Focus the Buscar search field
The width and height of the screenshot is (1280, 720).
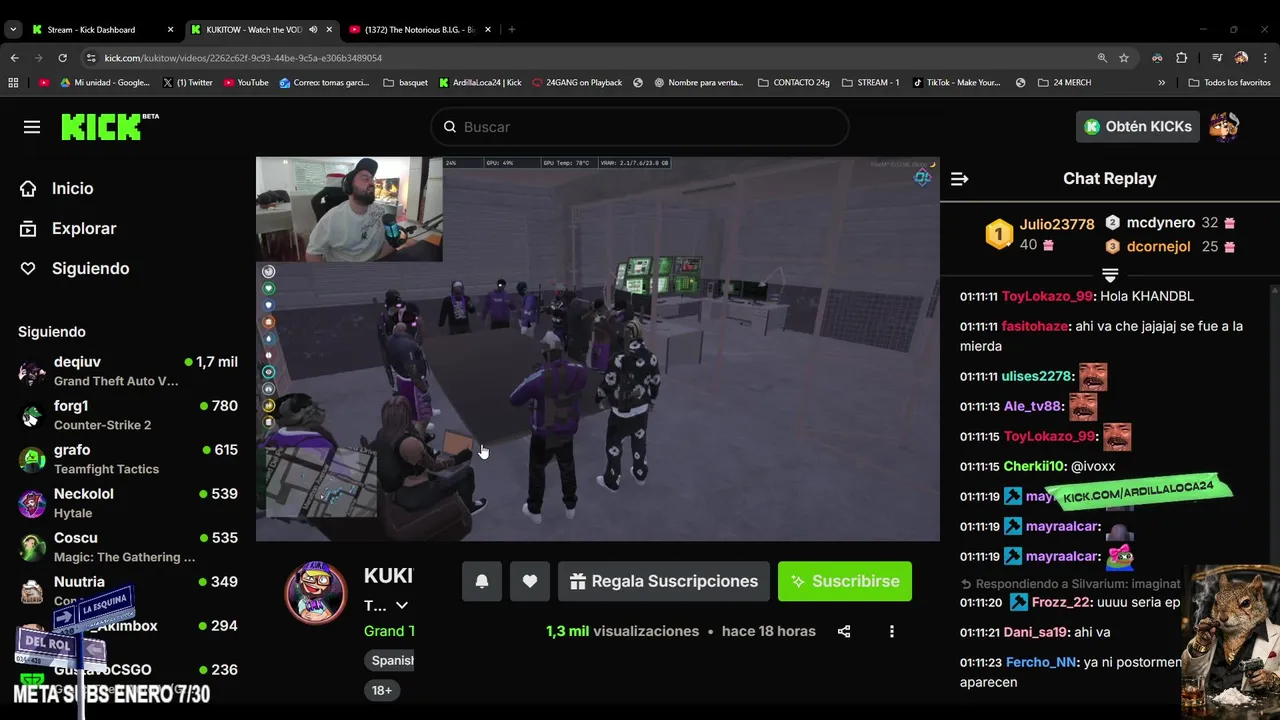tap(640, 127)
